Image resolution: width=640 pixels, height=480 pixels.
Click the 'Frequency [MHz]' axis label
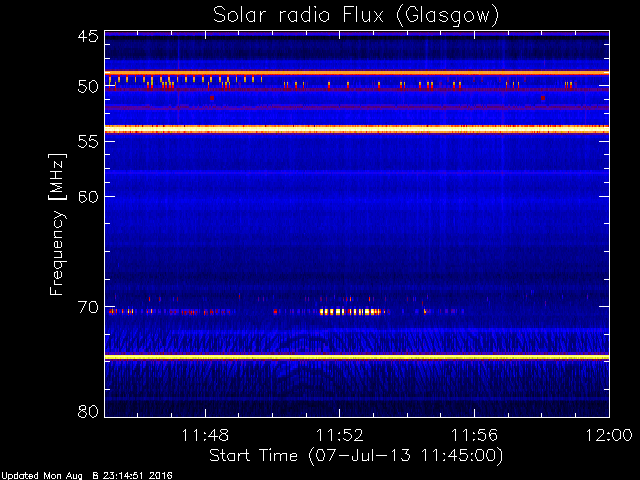[57, 224]
